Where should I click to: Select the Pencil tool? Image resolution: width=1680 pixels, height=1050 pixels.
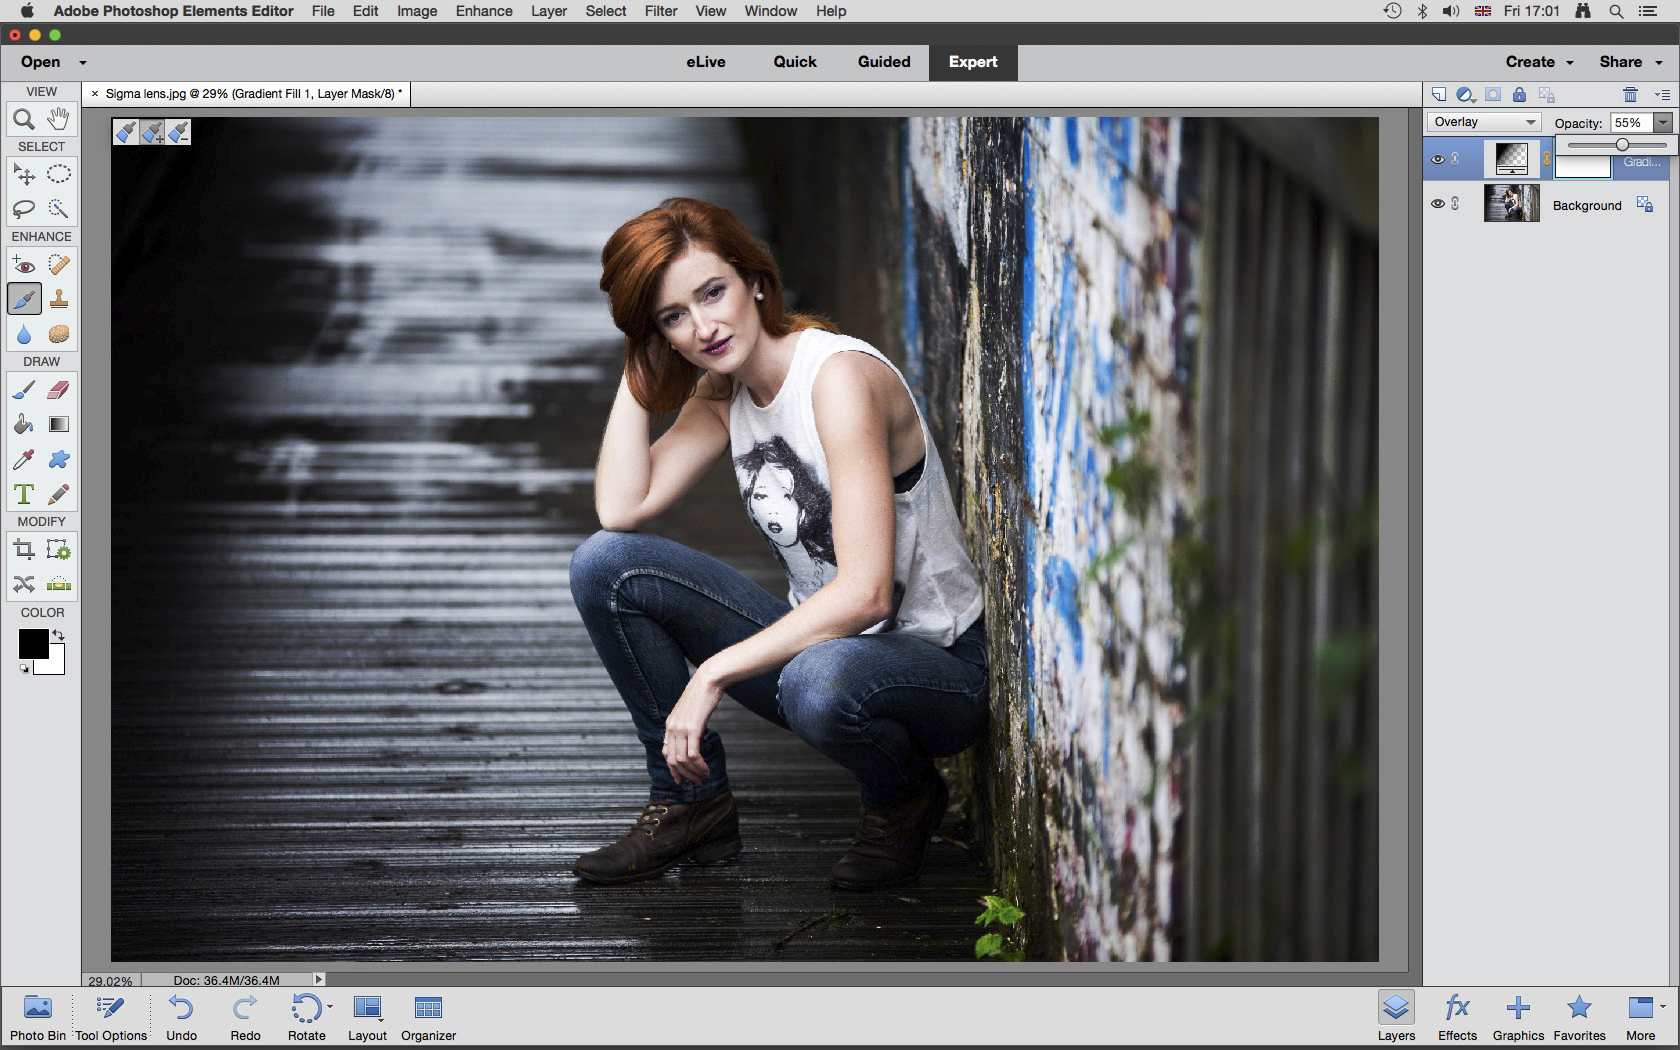pyautogui.click(x=59, y=495)
